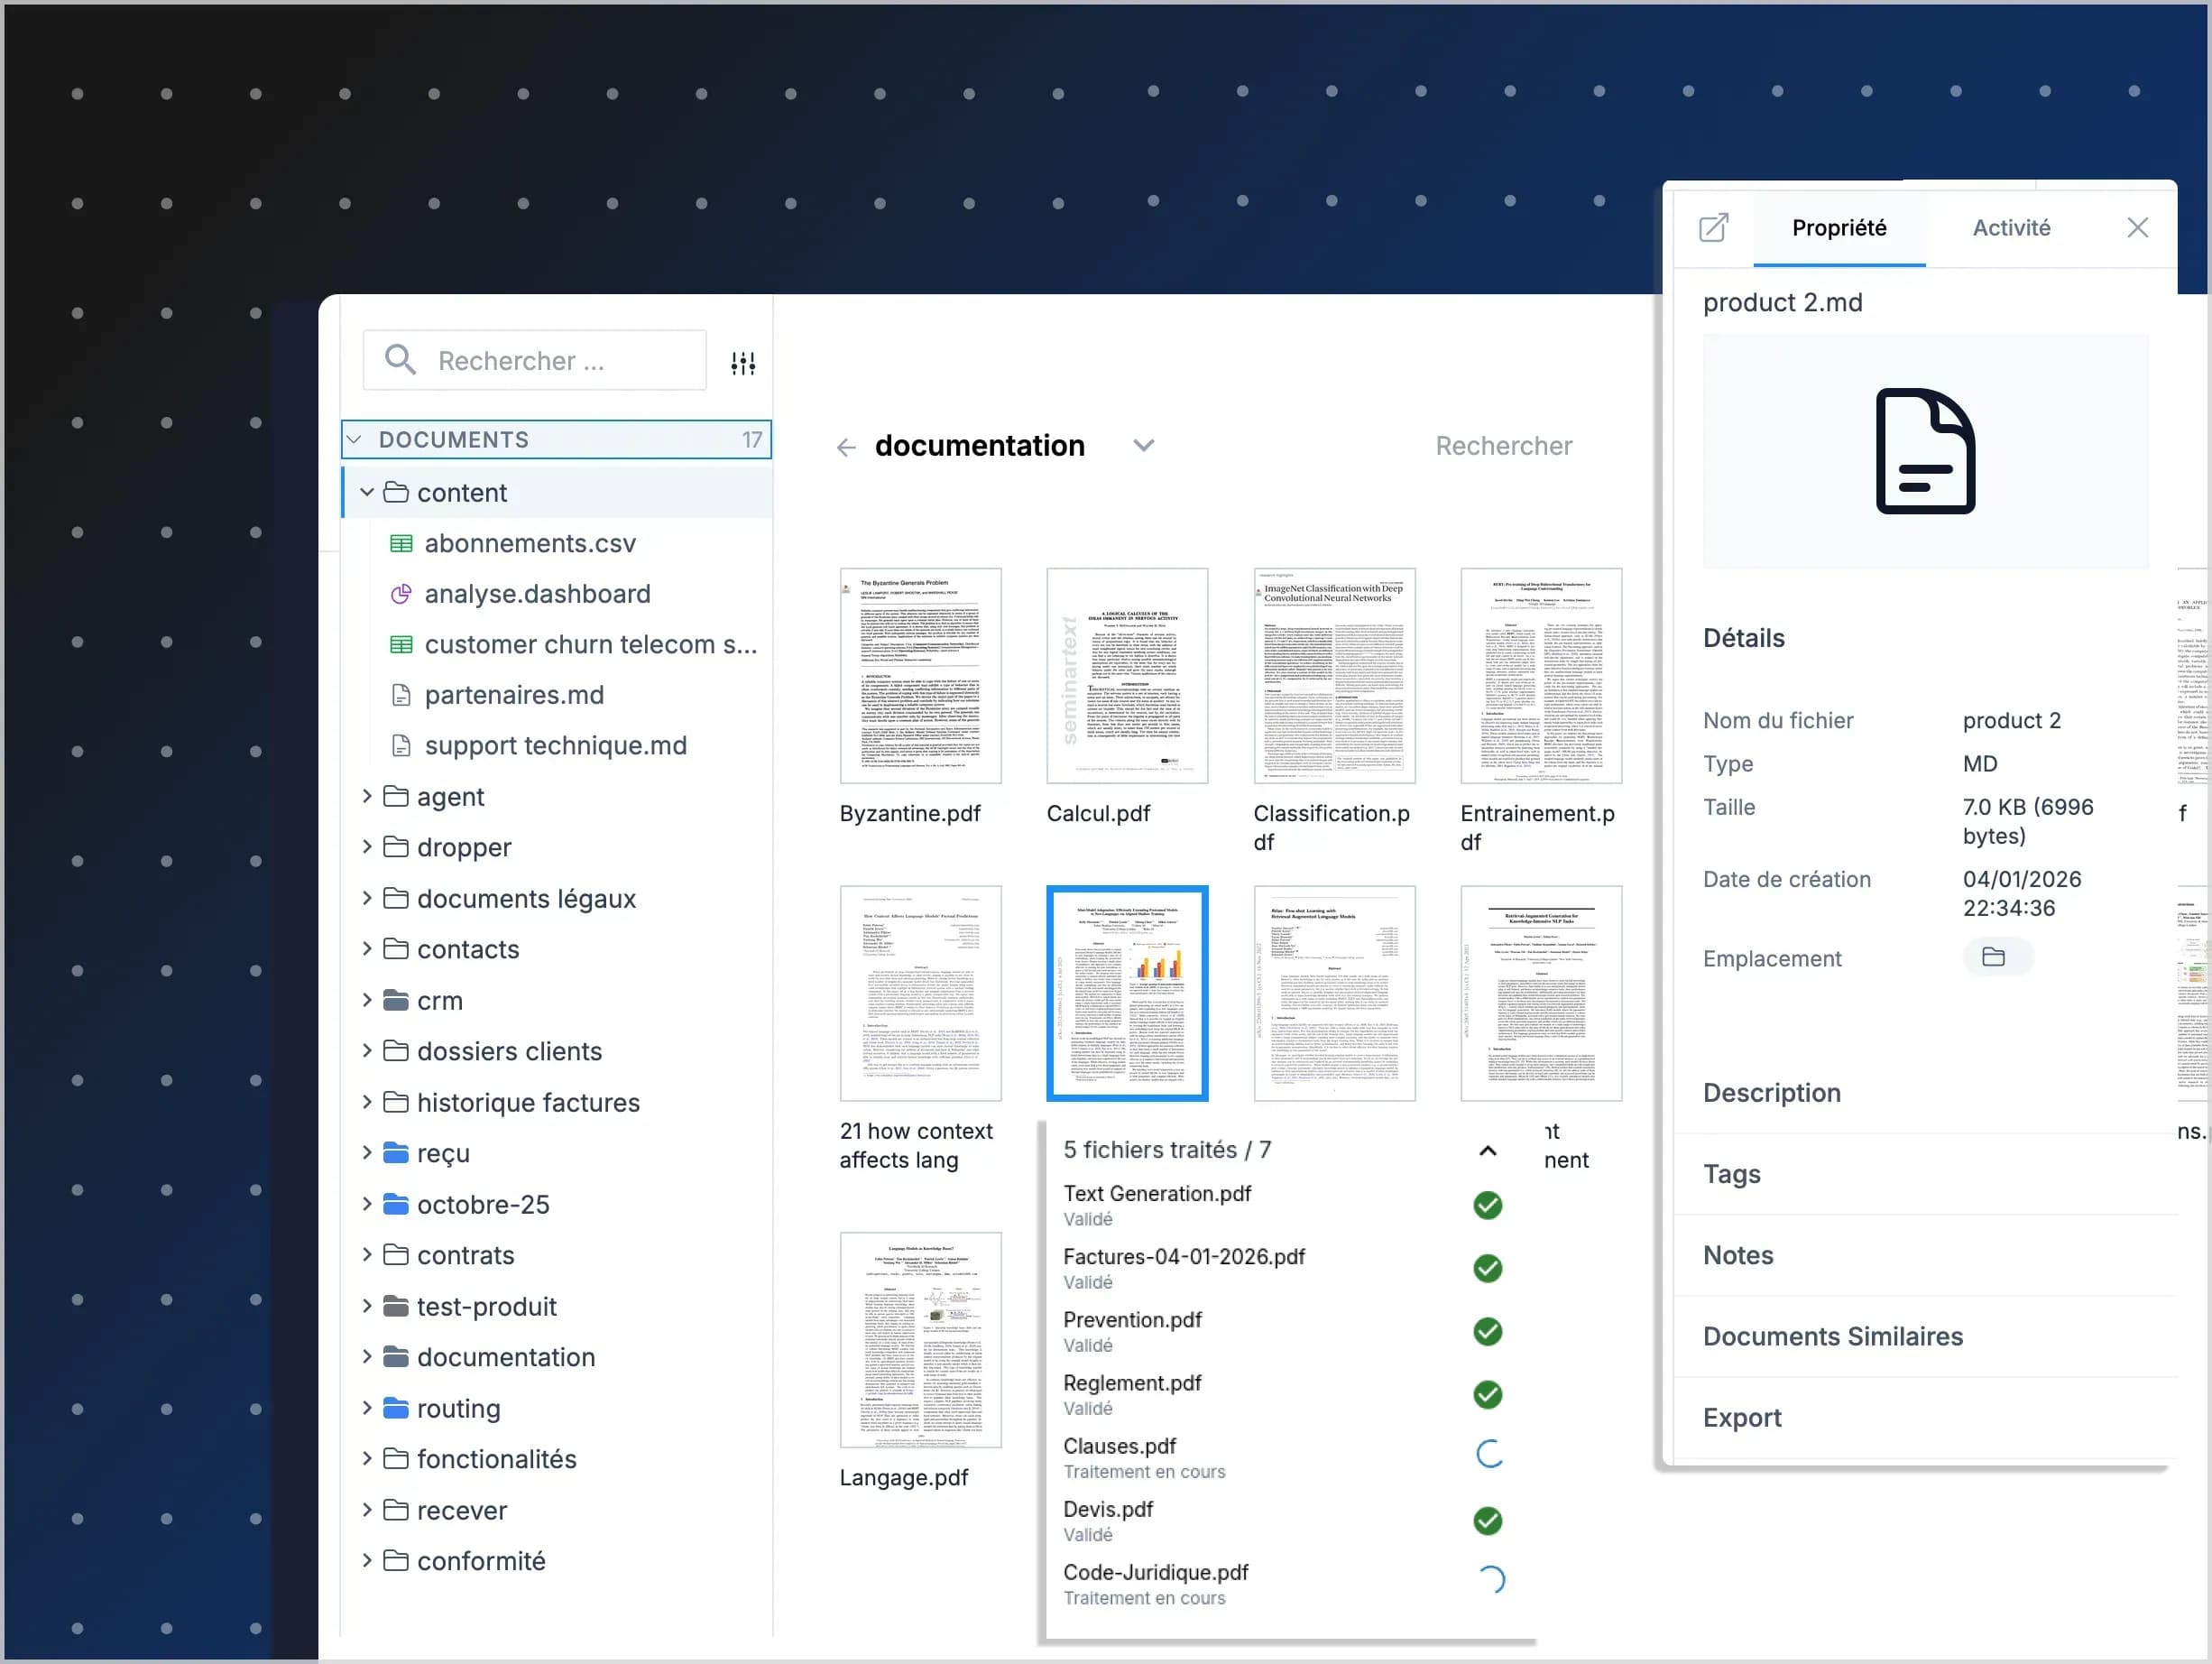
Task: Click the back arrow next to documentation
Action: [846, 447]
